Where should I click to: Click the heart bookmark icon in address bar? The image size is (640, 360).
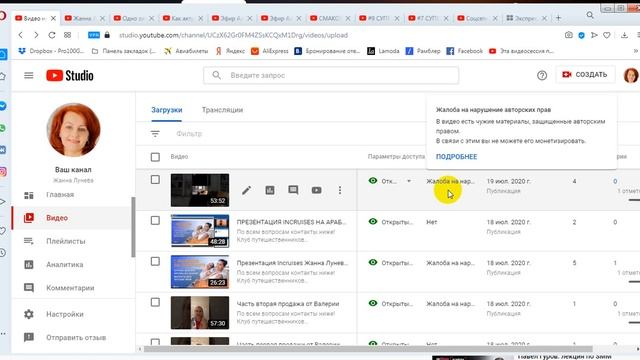point(607,36)
